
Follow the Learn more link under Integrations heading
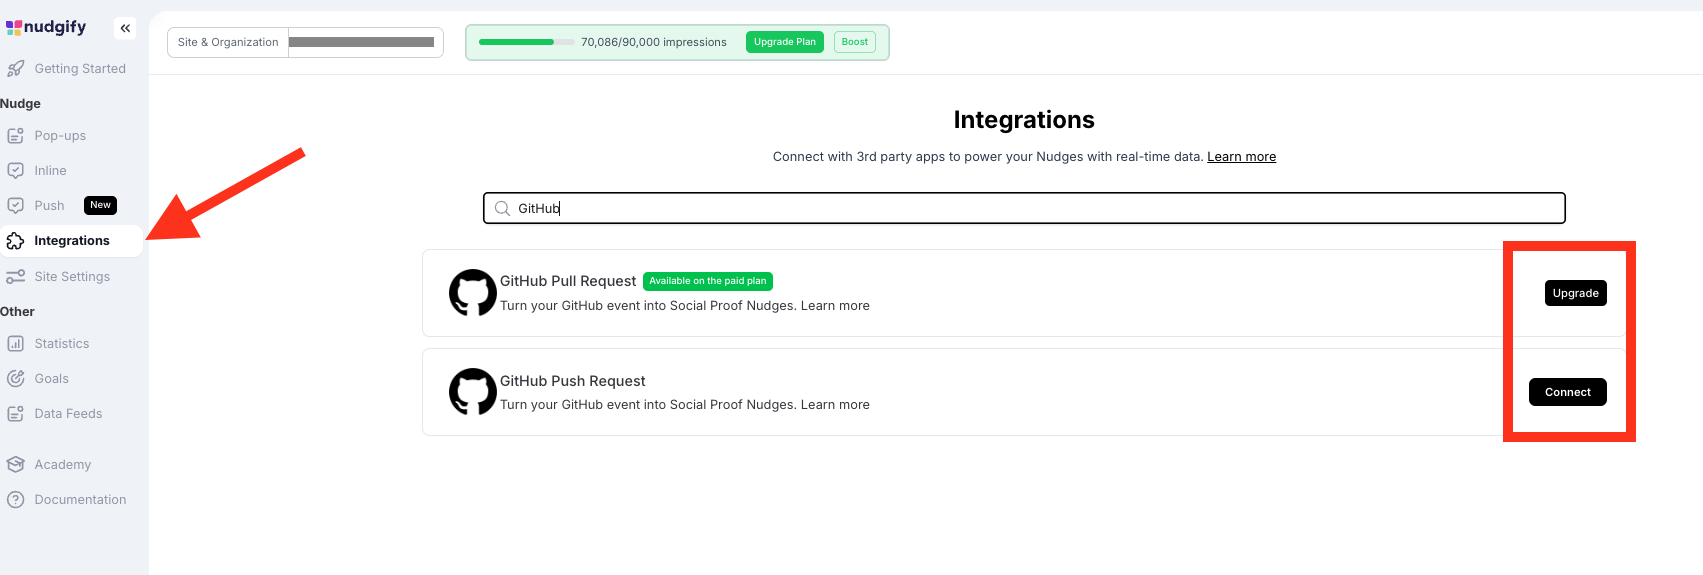point(1241,157)
